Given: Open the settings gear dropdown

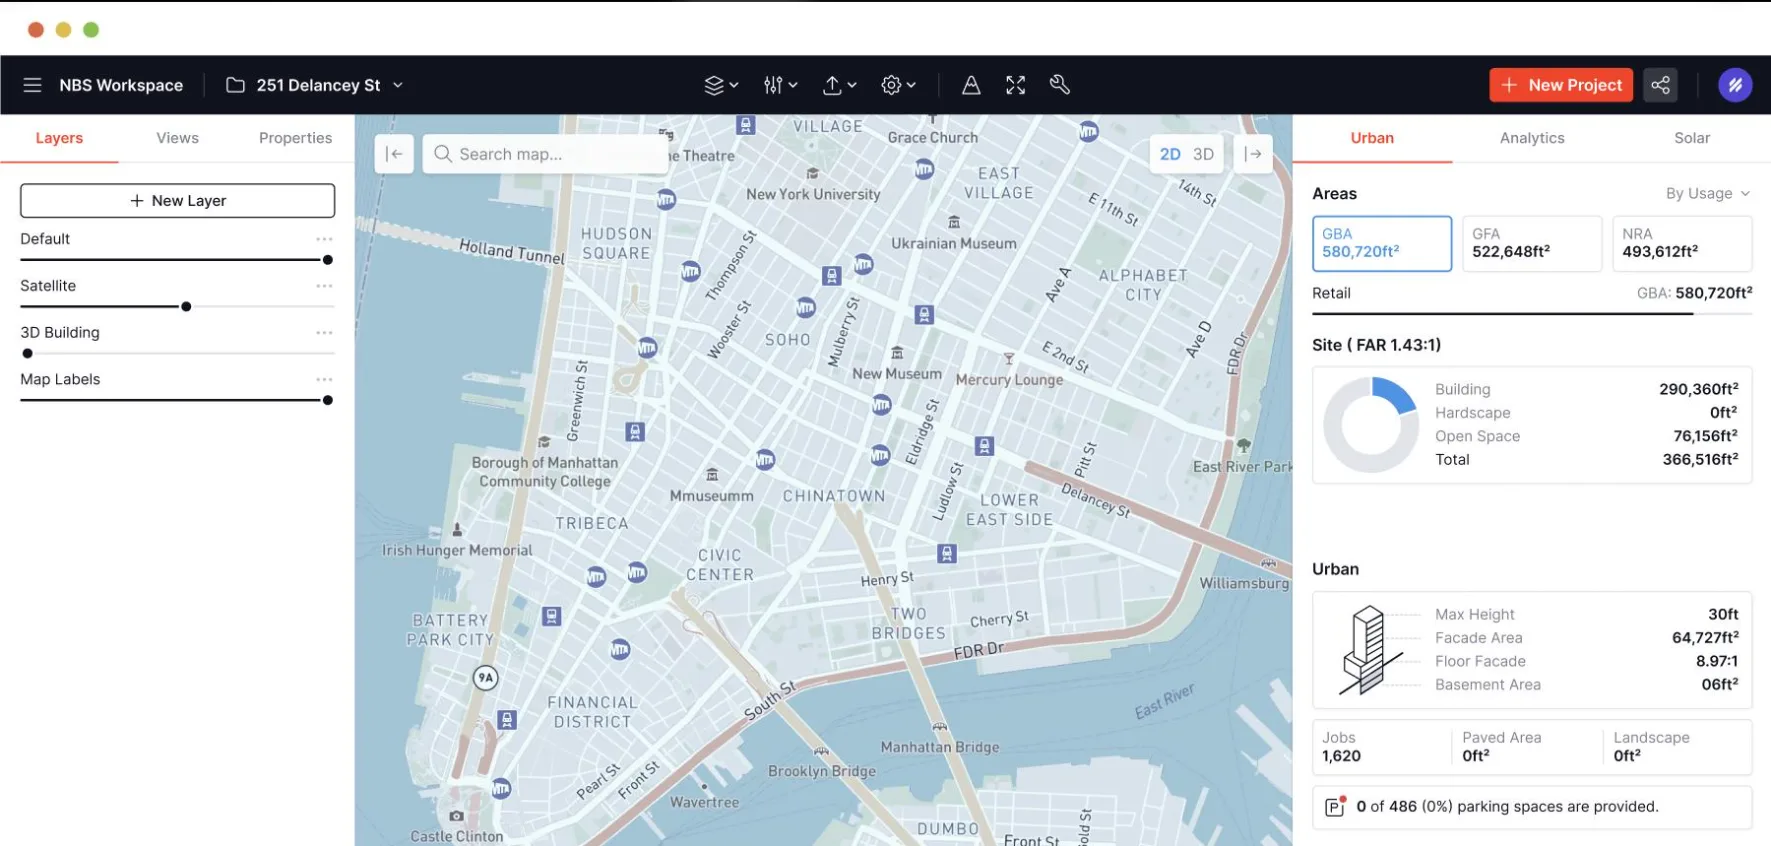Looking at the screenshot, I should tap(898, 85).
